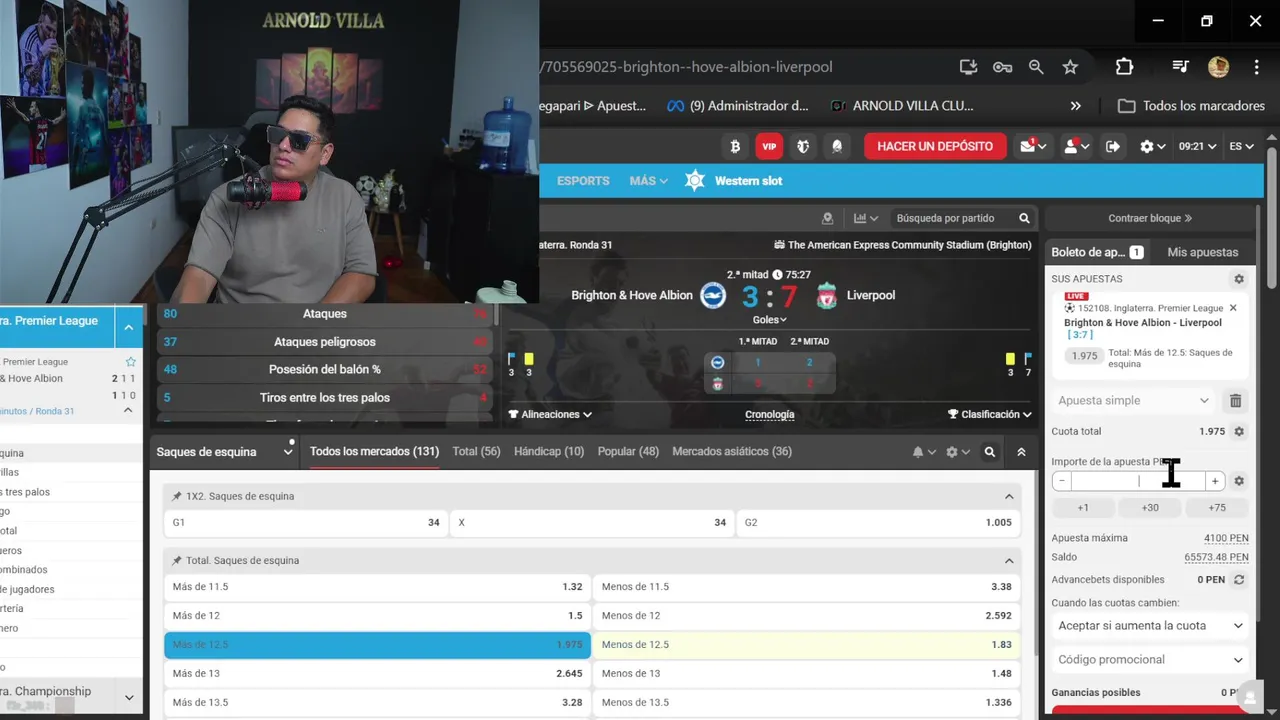The width and height of the screenshot is (1280, 720).
Task: Open the Chrome profile avatar
Action: (x=1218, y=67)
